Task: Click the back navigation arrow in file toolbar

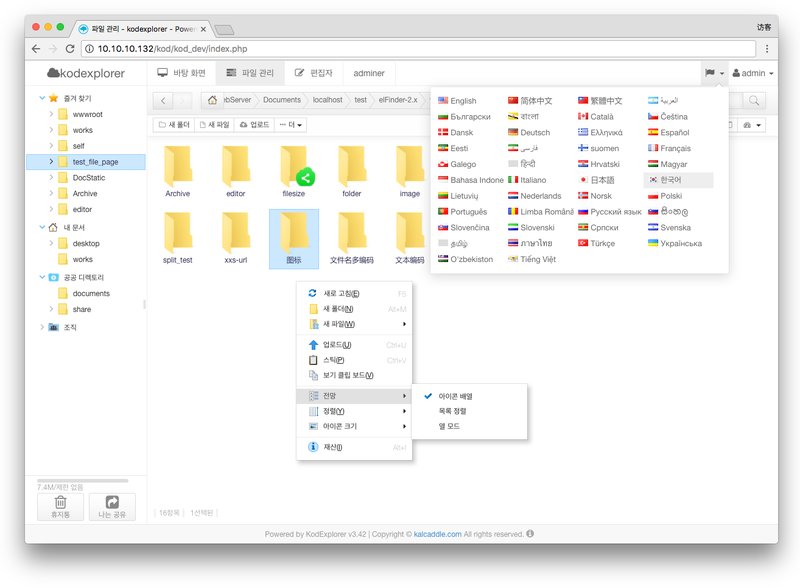Action: [164, 100]
